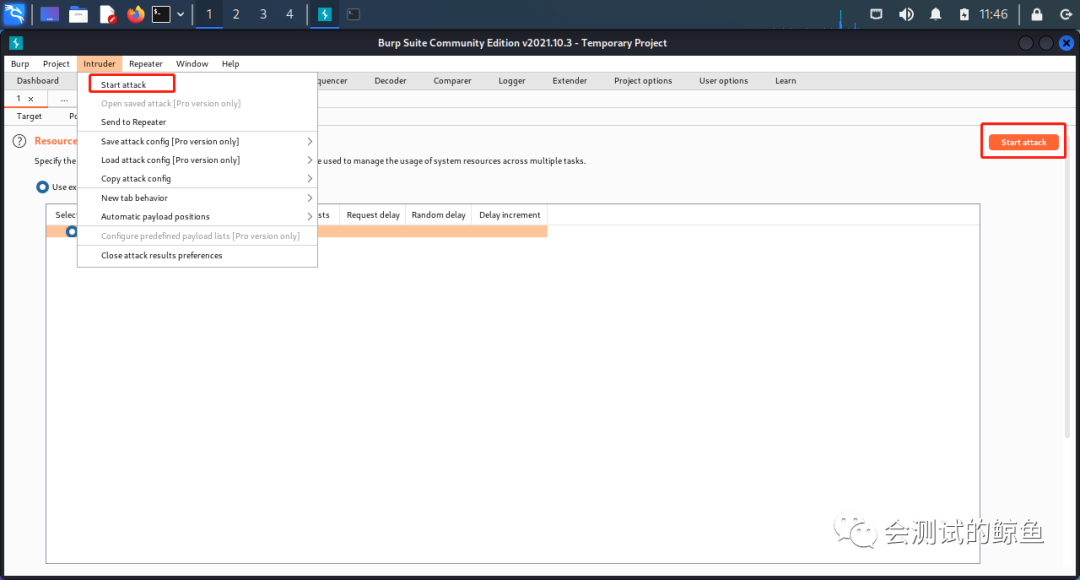Screen dimensions: 1080x580
Task: Click the Burp Suite logo in title bar
Action: click(16, 43)
